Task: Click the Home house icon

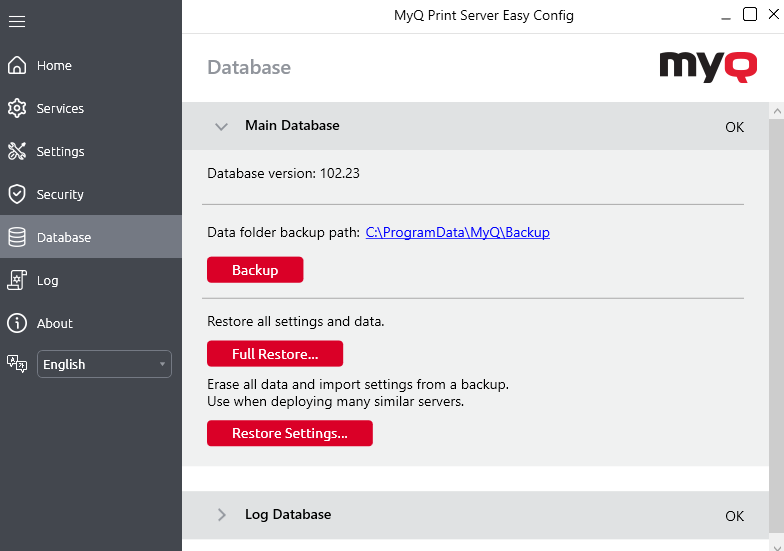Action: pos(16,66)
